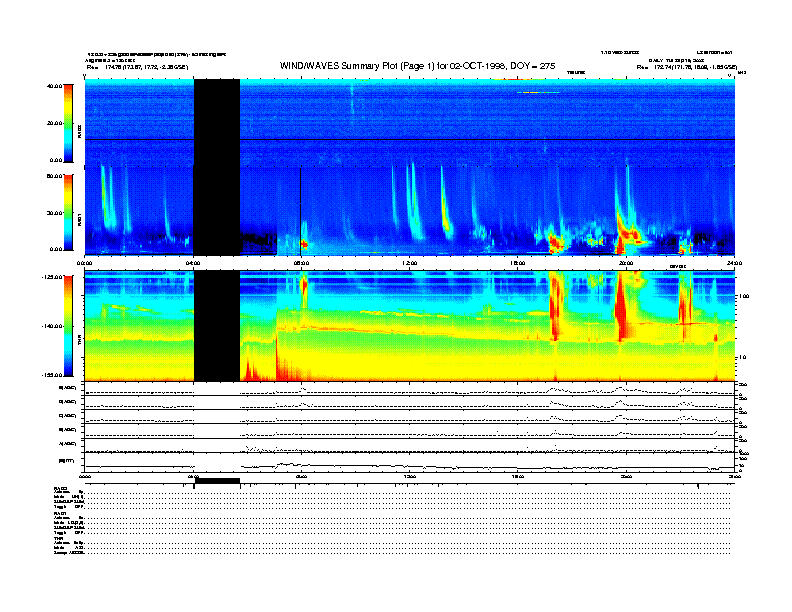
Task: Click the black data gap in TNR spectrogram
Action: [x=217, y=326]
